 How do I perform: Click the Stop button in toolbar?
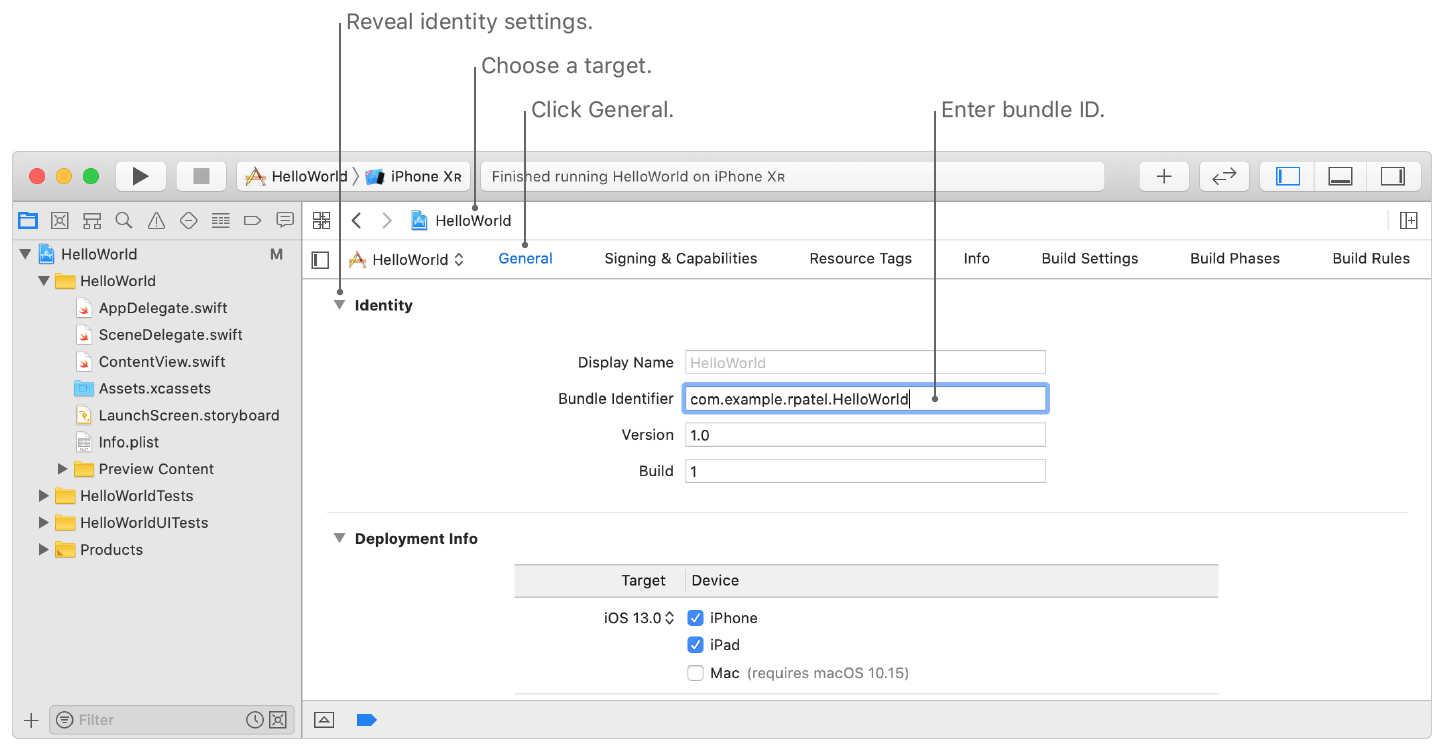pyautogui.click(x=201, y=176)
